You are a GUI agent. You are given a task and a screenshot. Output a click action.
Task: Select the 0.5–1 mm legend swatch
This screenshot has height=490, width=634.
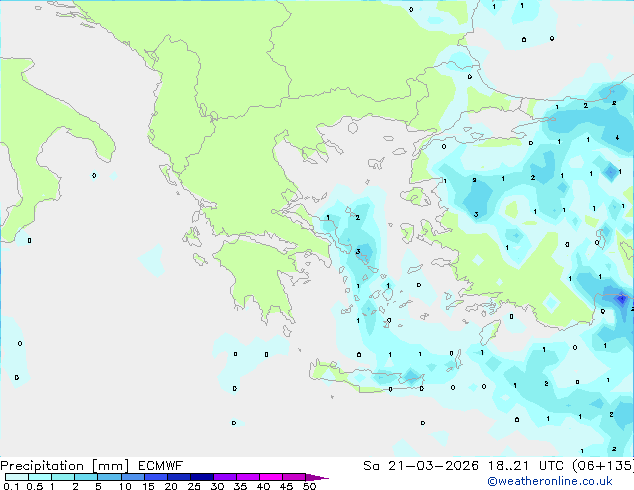[40, 477]
